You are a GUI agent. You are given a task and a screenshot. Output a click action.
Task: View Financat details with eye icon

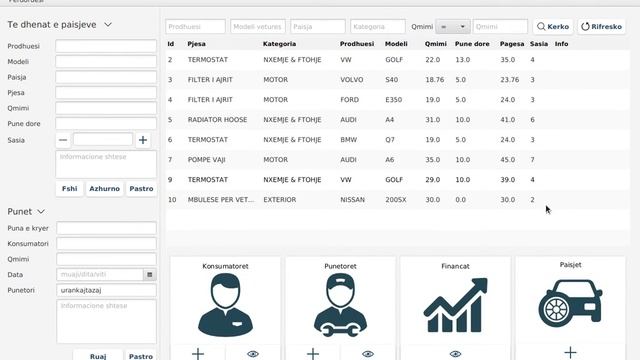coord(456,353)
